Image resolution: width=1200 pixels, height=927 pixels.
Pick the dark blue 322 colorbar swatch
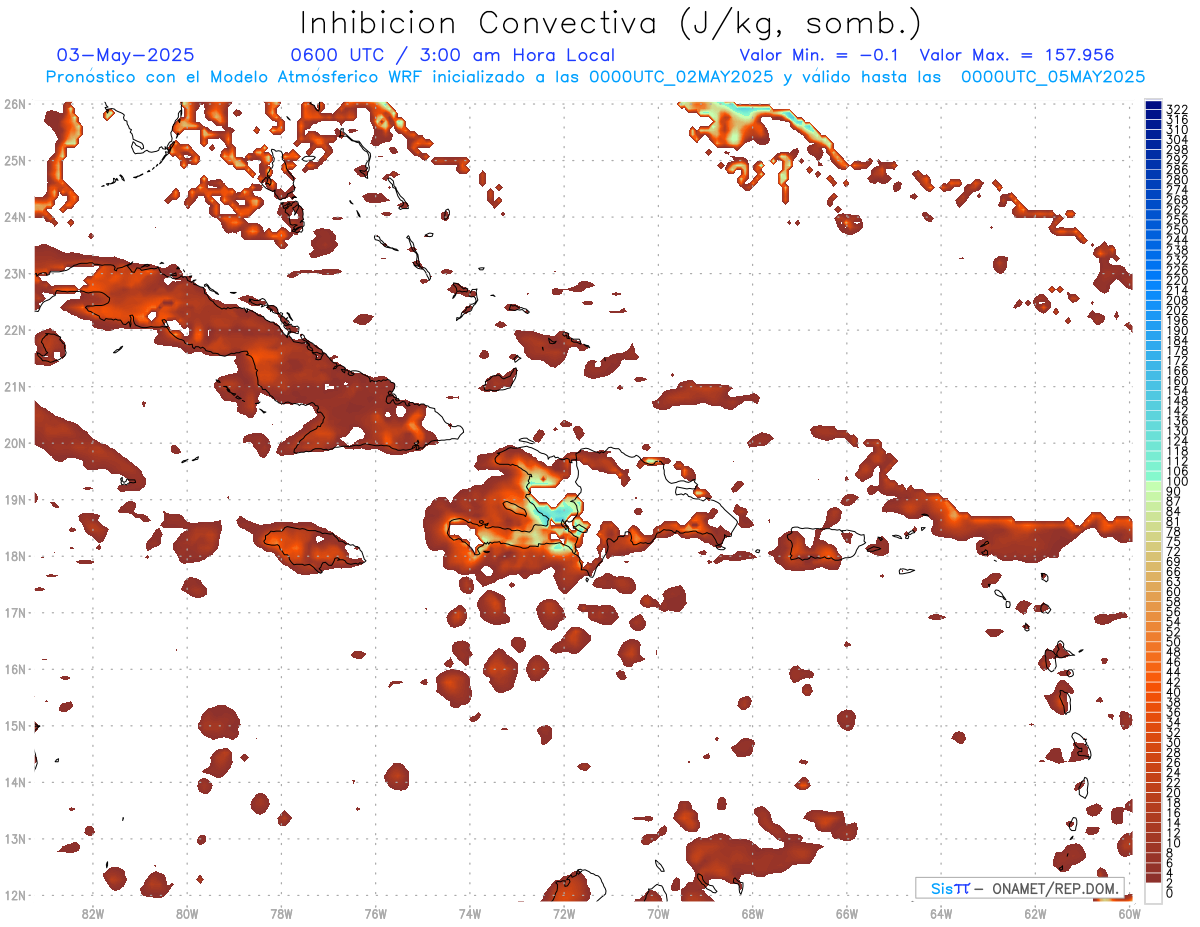coord(1153,107)
